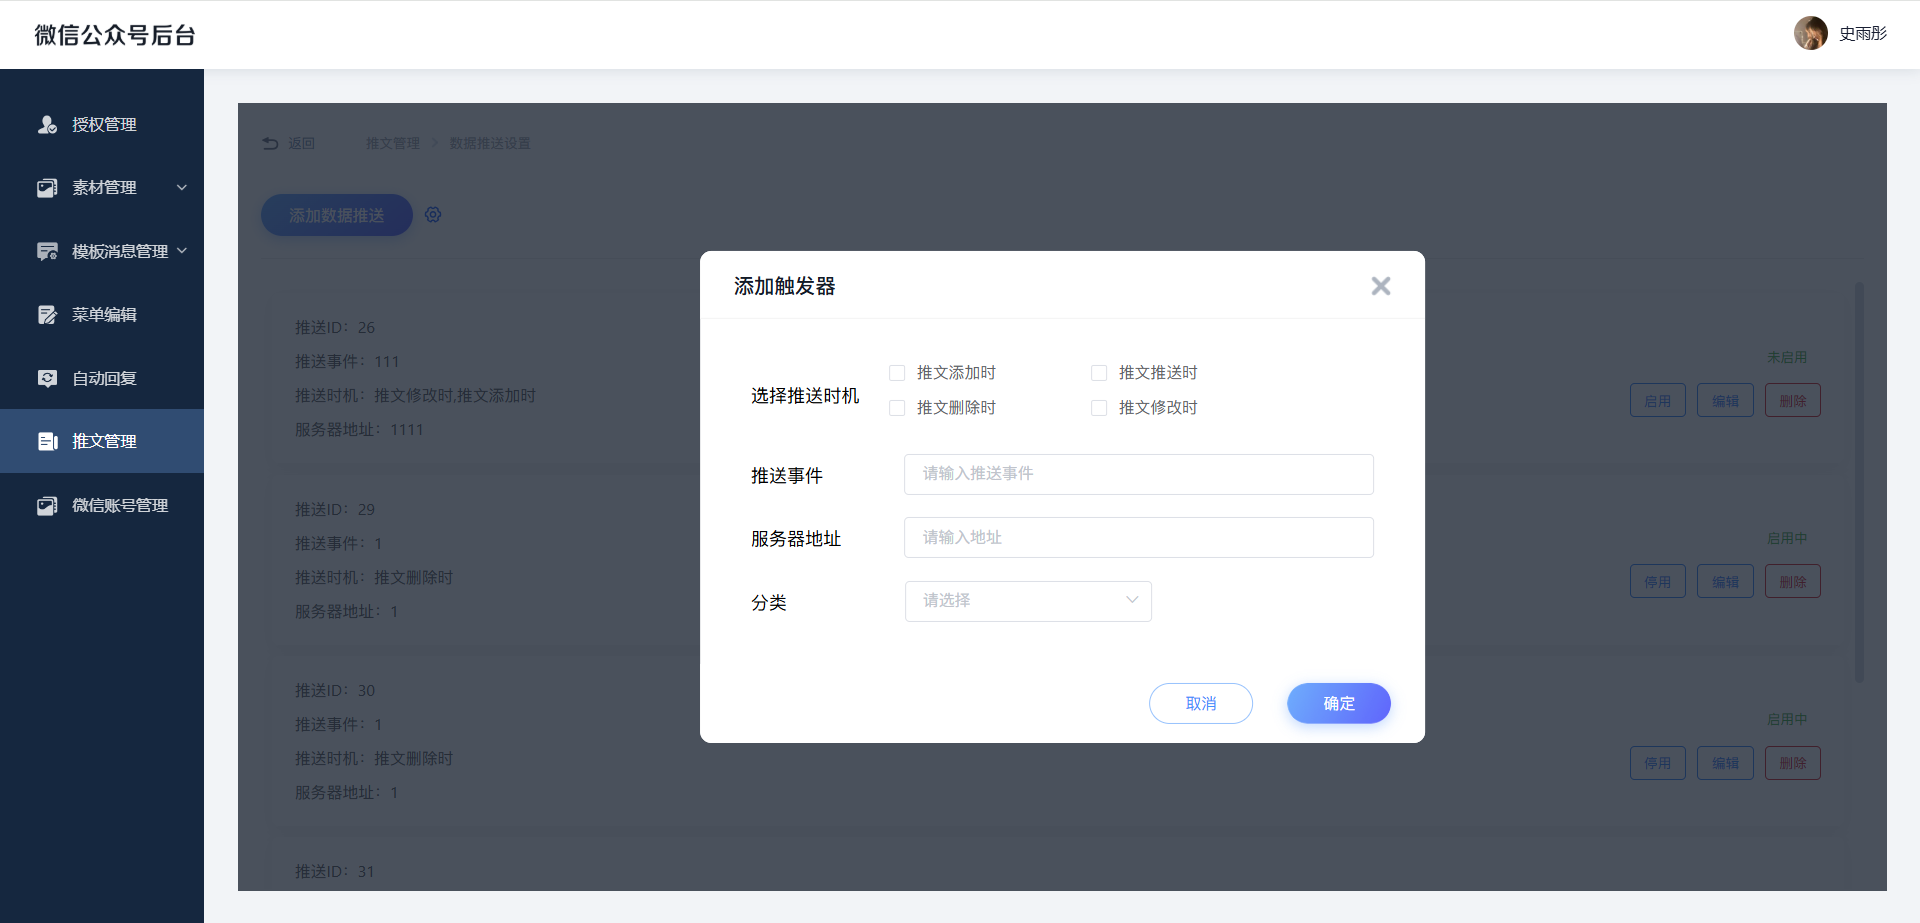
Task: Go to 自动回复 menu item
Action: coord(104,378)
